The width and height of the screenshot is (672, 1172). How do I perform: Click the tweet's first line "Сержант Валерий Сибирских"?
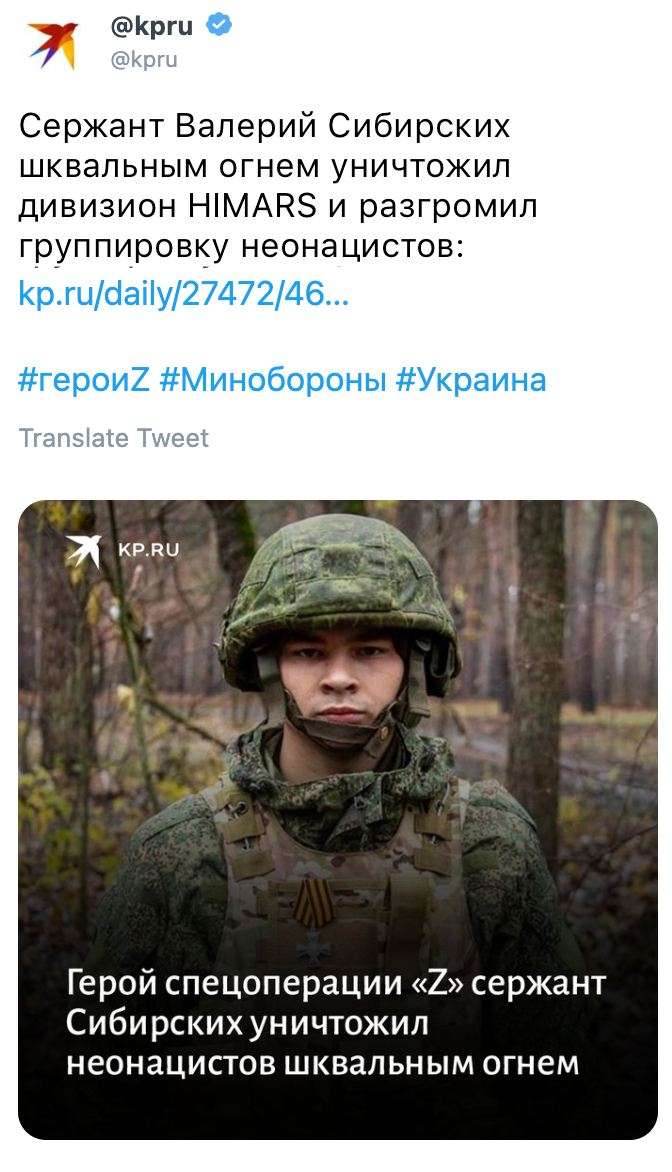point(264,127)
